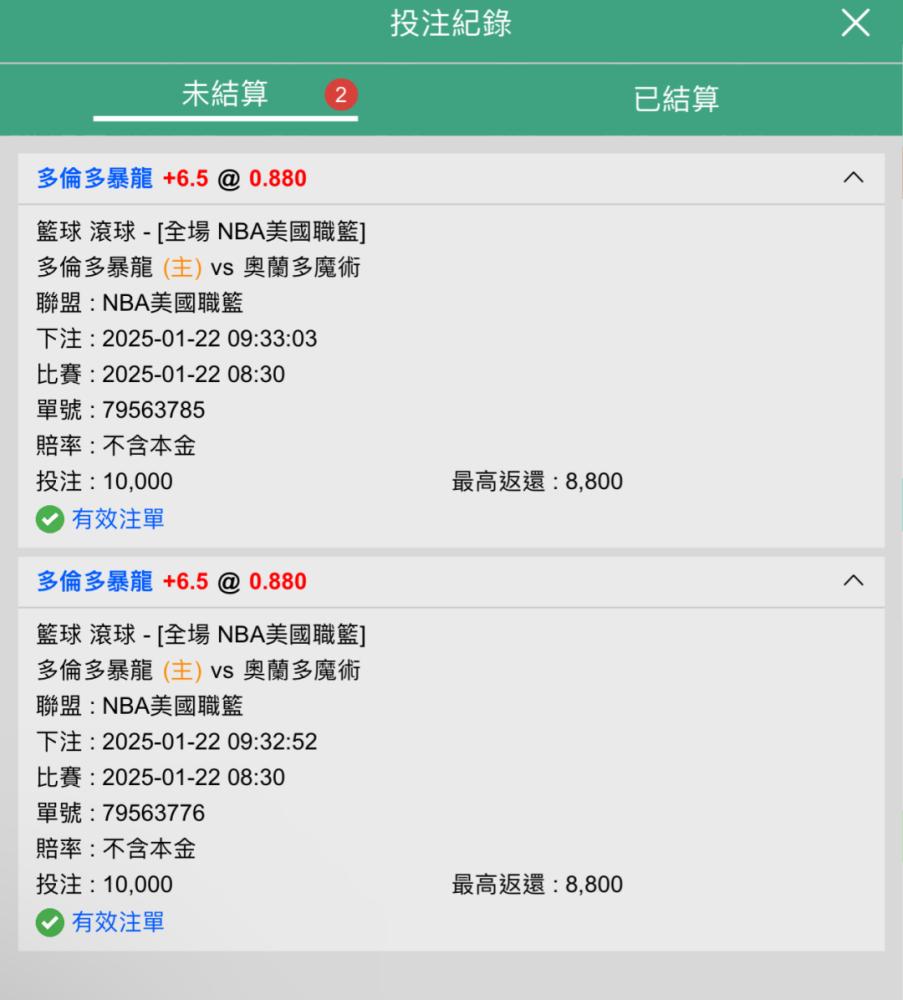Click the 0.880 odds in the second bet header

(277, 581)
